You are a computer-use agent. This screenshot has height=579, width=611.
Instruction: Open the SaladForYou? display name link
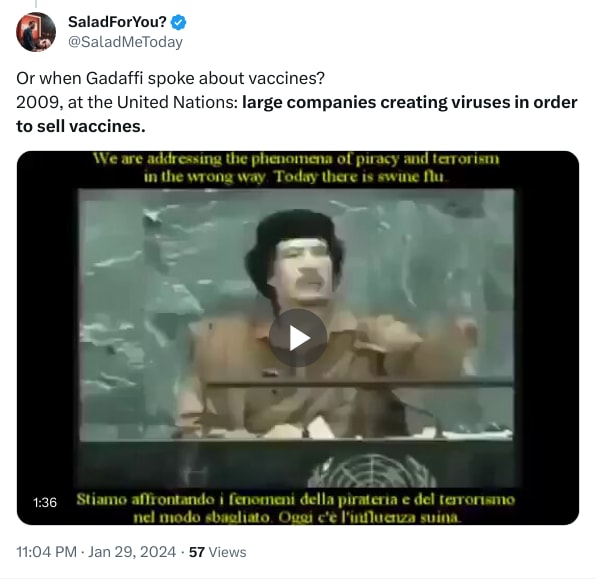117,22
